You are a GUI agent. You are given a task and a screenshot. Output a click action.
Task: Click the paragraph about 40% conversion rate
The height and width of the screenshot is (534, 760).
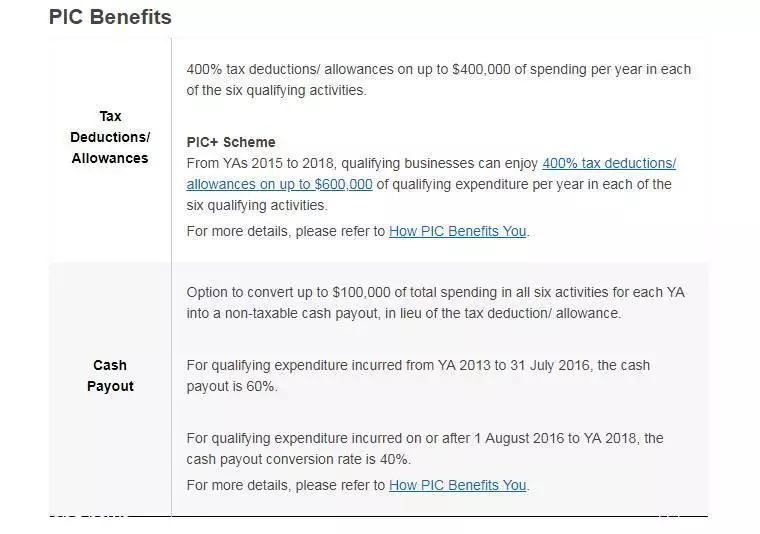[425, 449]
